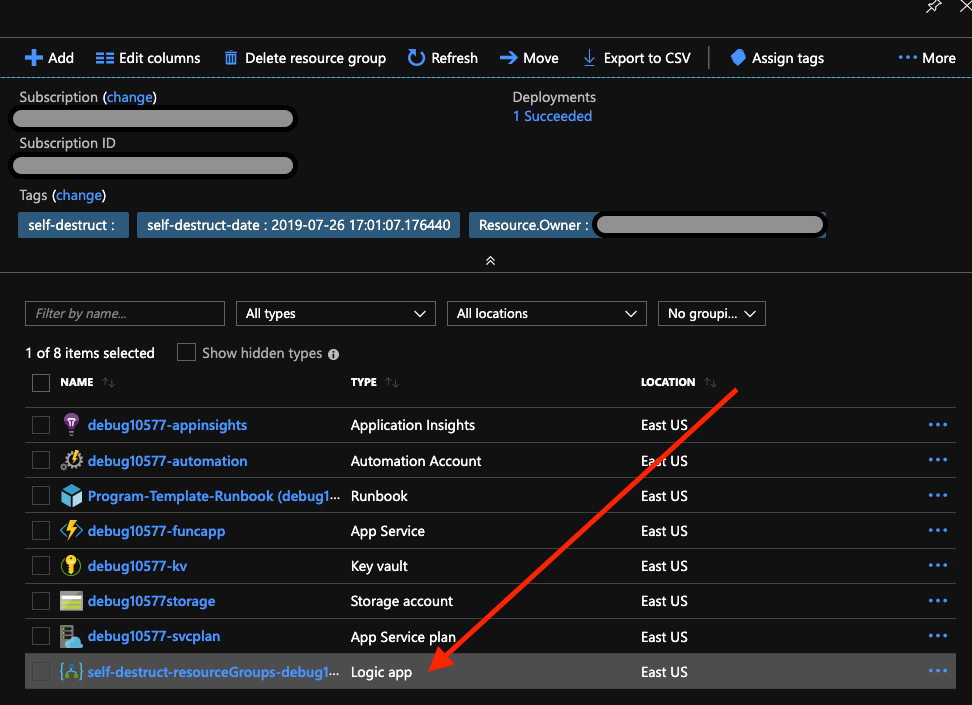The image size is (972, 705).
Task: Open the No grouping dropdown
Action: (x=712, y=314)
